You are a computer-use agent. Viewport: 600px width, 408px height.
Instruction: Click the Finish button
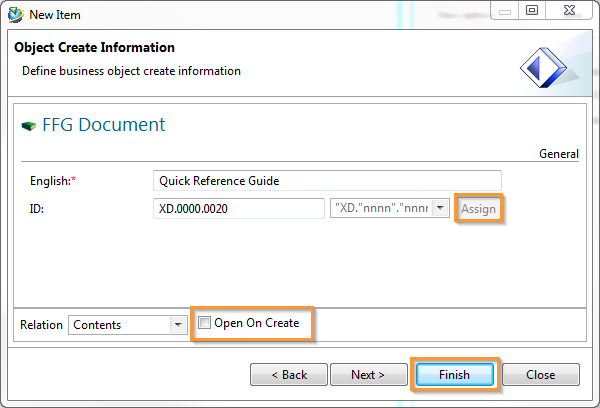(454, 374)
